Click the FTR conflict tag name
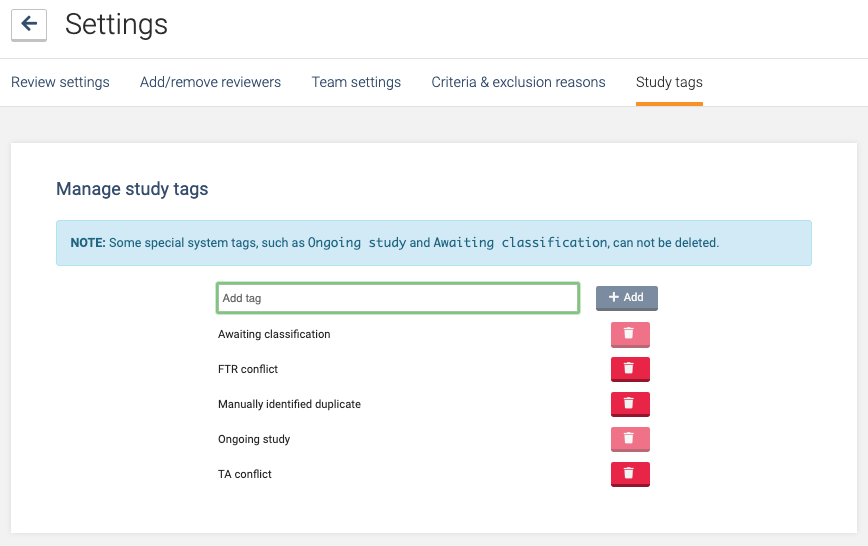 248,369
